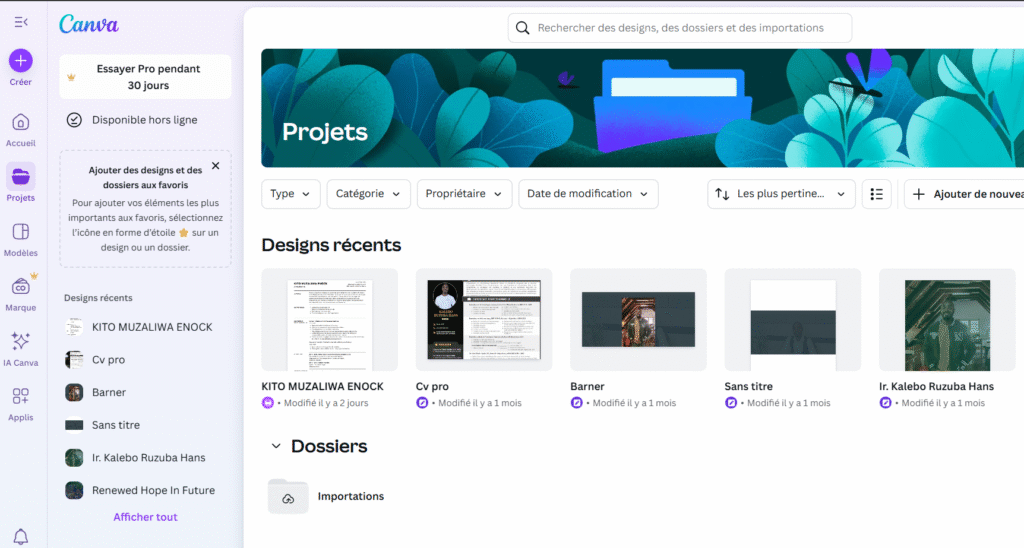Open the Marque brand icon

coord(21,287)
